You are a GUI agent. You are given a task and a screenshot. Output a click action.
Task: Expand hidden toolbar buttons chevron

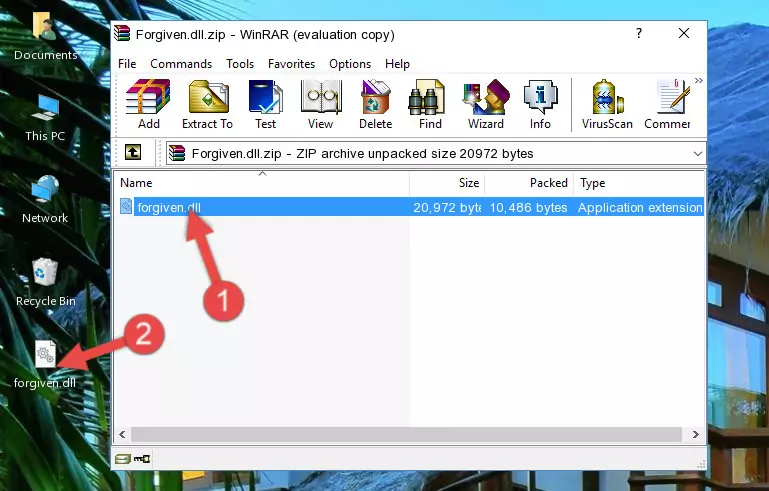[x=698, y=80]
